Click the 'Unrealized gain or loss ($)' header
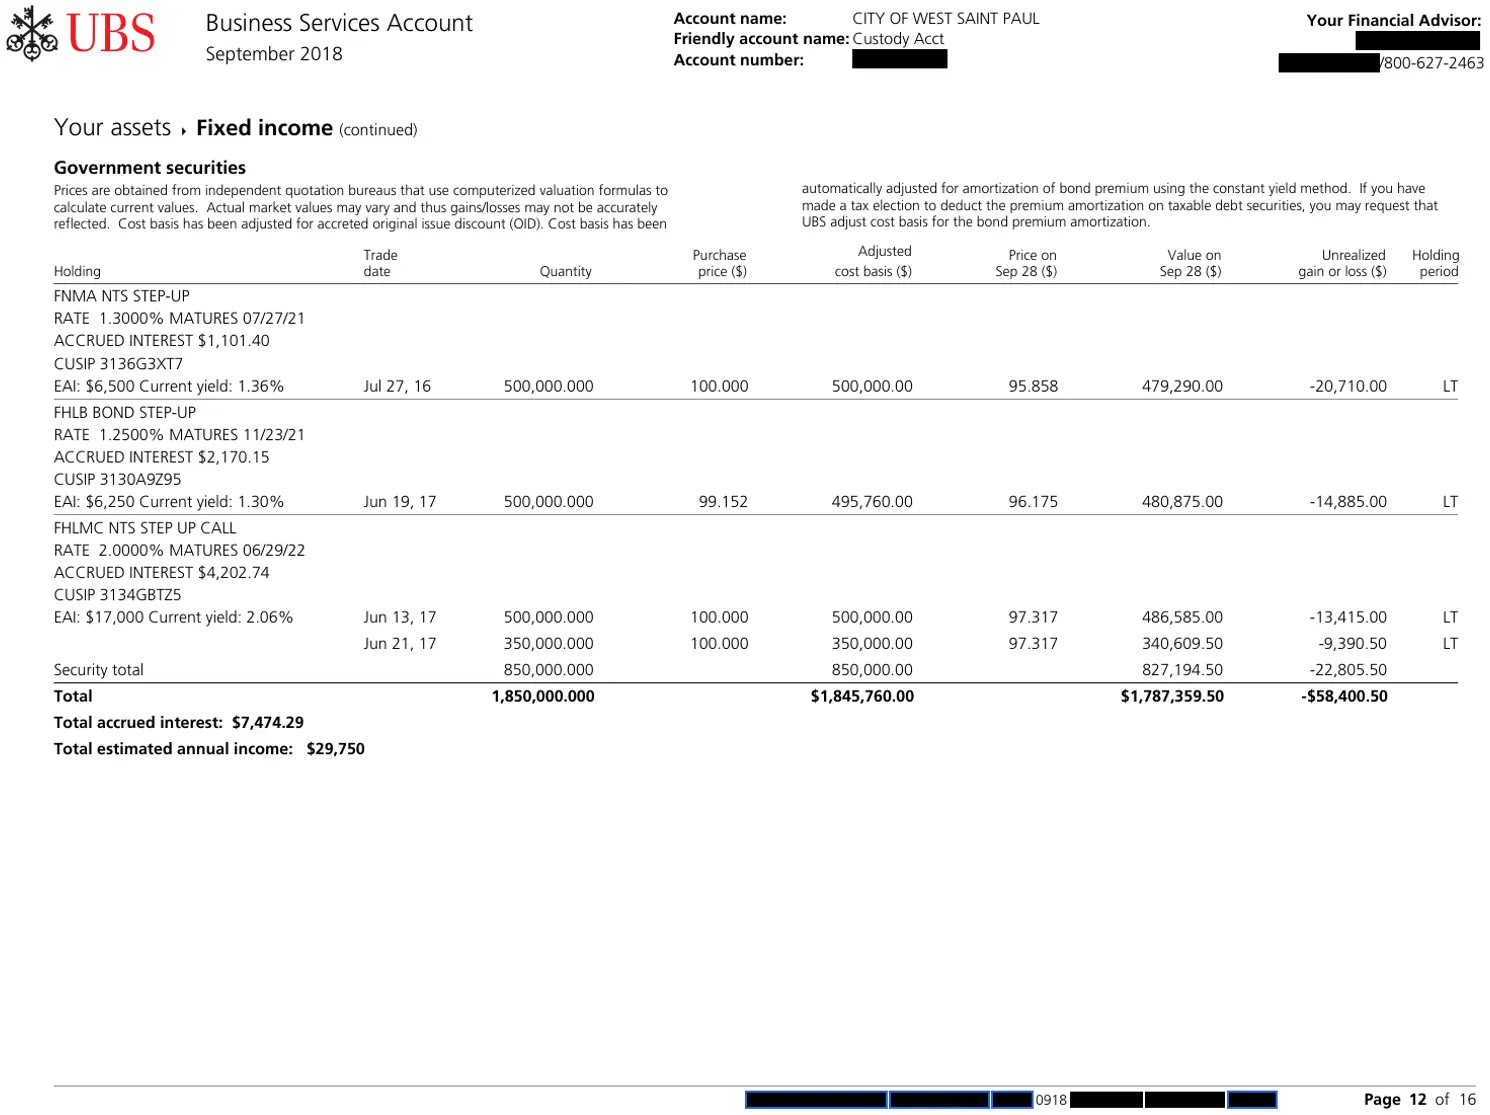 tap(1342, 263)
